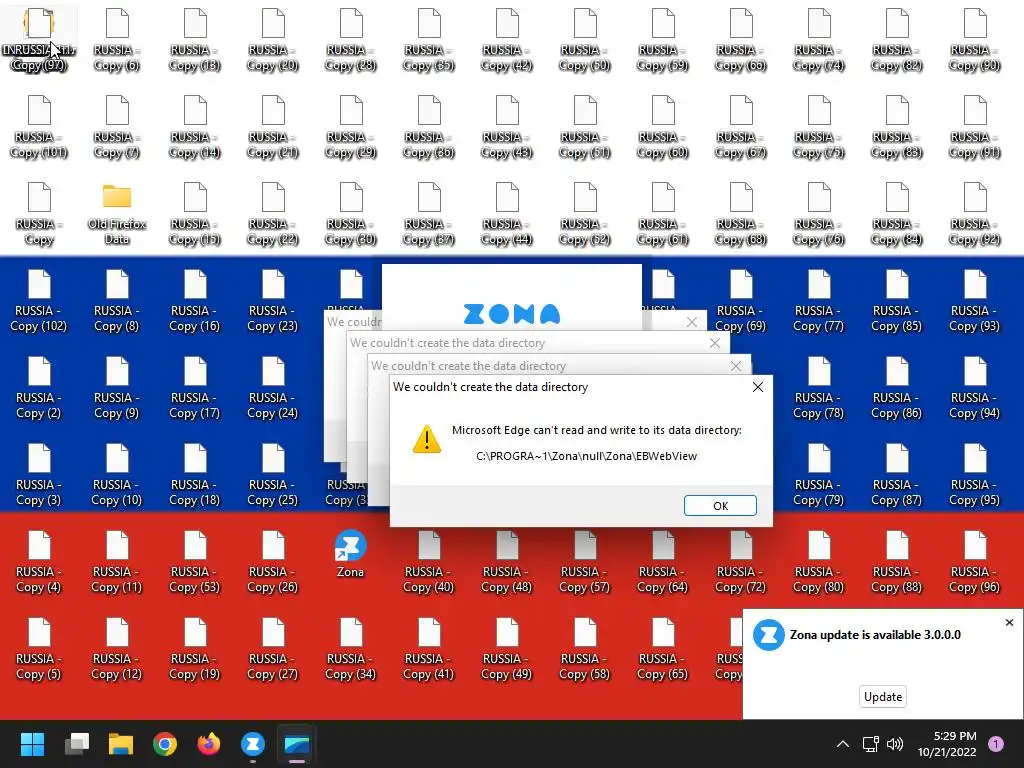Click Update in the Zona notification

click(x=882, y=697)
